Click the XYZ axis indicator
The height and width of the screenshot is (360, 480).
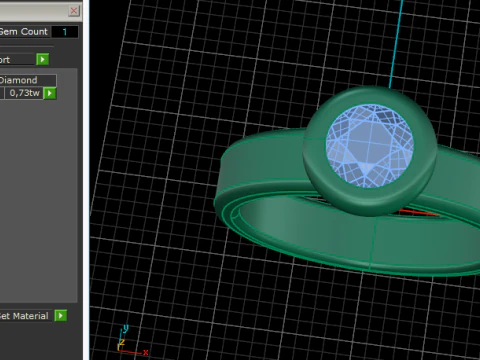(x=132, y=341)
